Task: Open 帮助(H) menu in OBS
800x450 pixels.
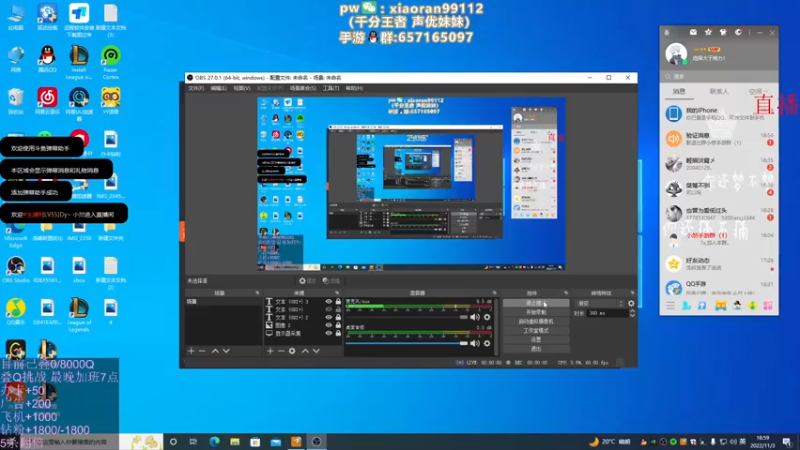Action: 354,88
